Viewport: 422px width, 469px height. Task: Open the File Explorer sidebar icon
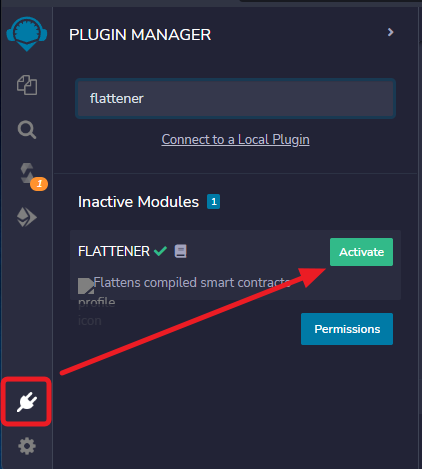click(x=27, y=85)
